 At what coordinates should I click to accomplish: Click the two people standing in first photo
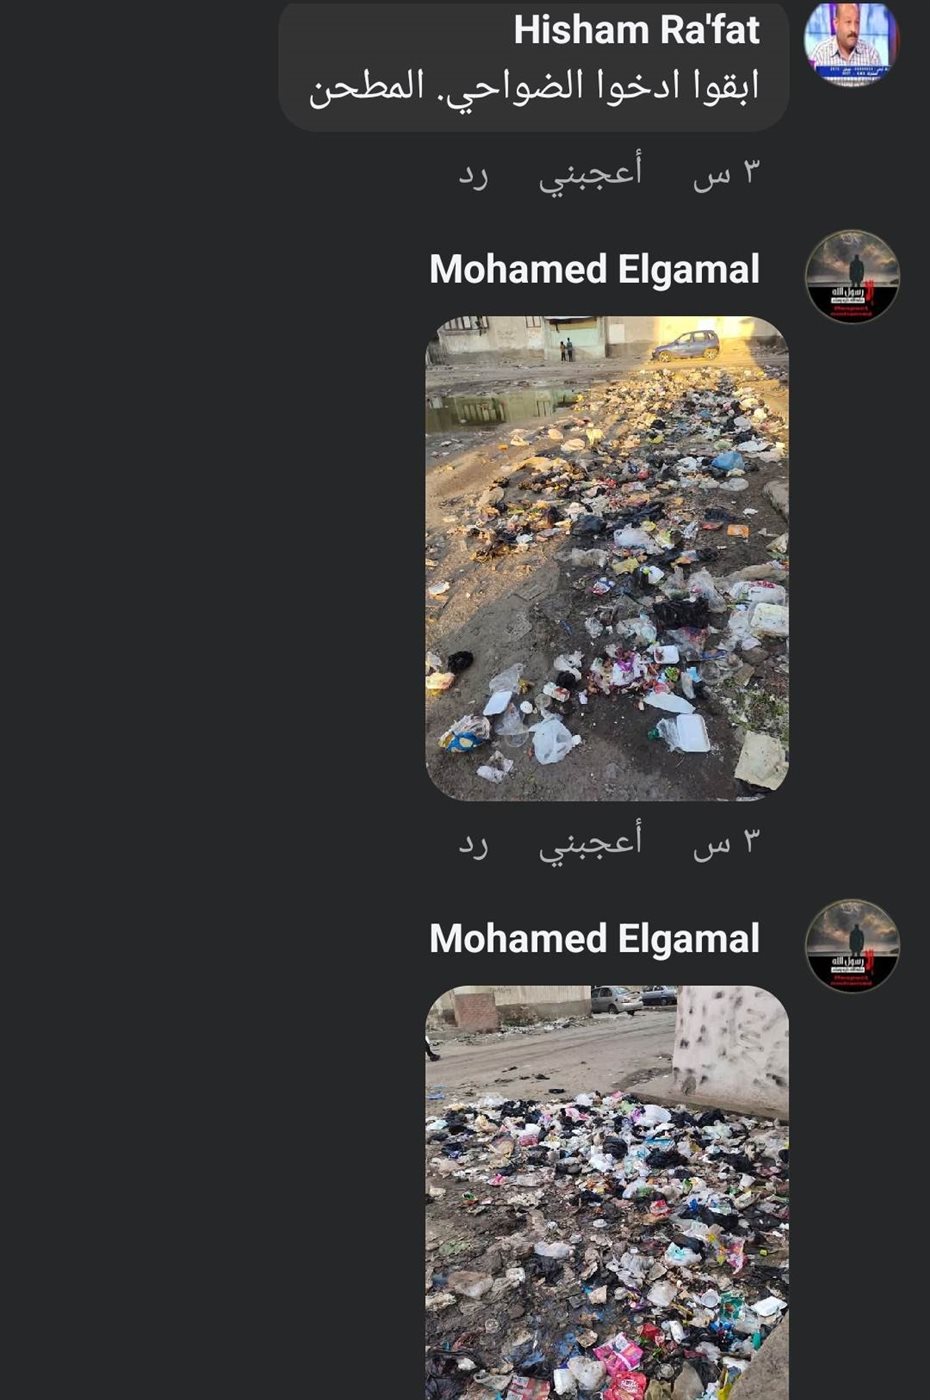(567, 349)
